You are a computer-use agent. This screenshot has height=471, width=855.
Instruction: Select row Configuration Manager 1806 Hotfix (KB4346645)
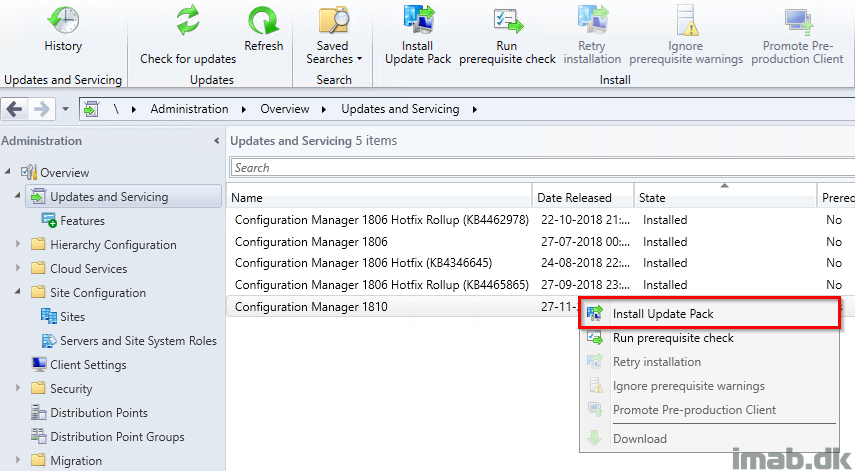540,263
